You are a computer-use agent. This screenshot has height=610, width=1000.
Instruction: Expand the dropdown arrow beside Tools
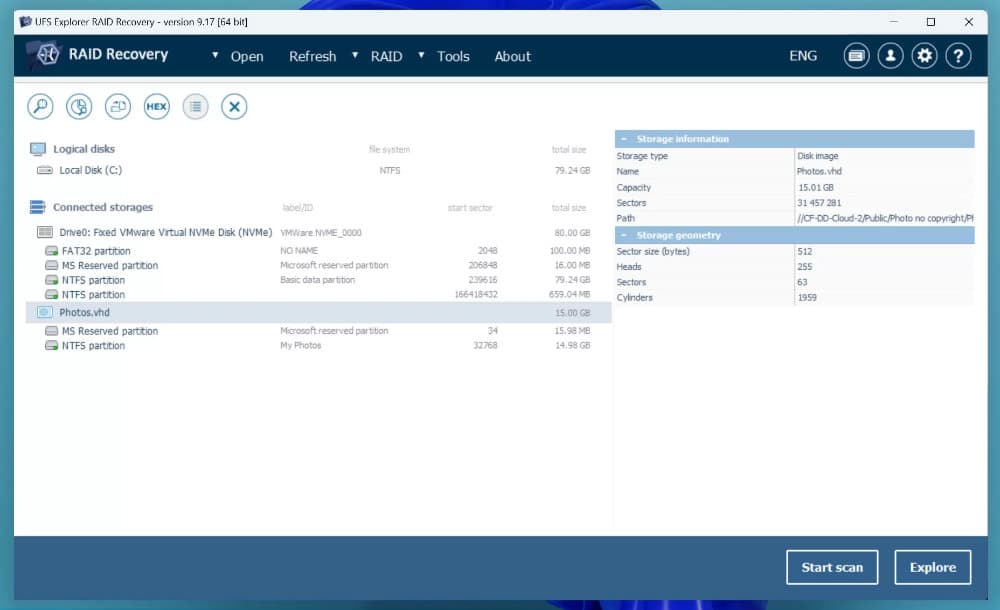421,56
